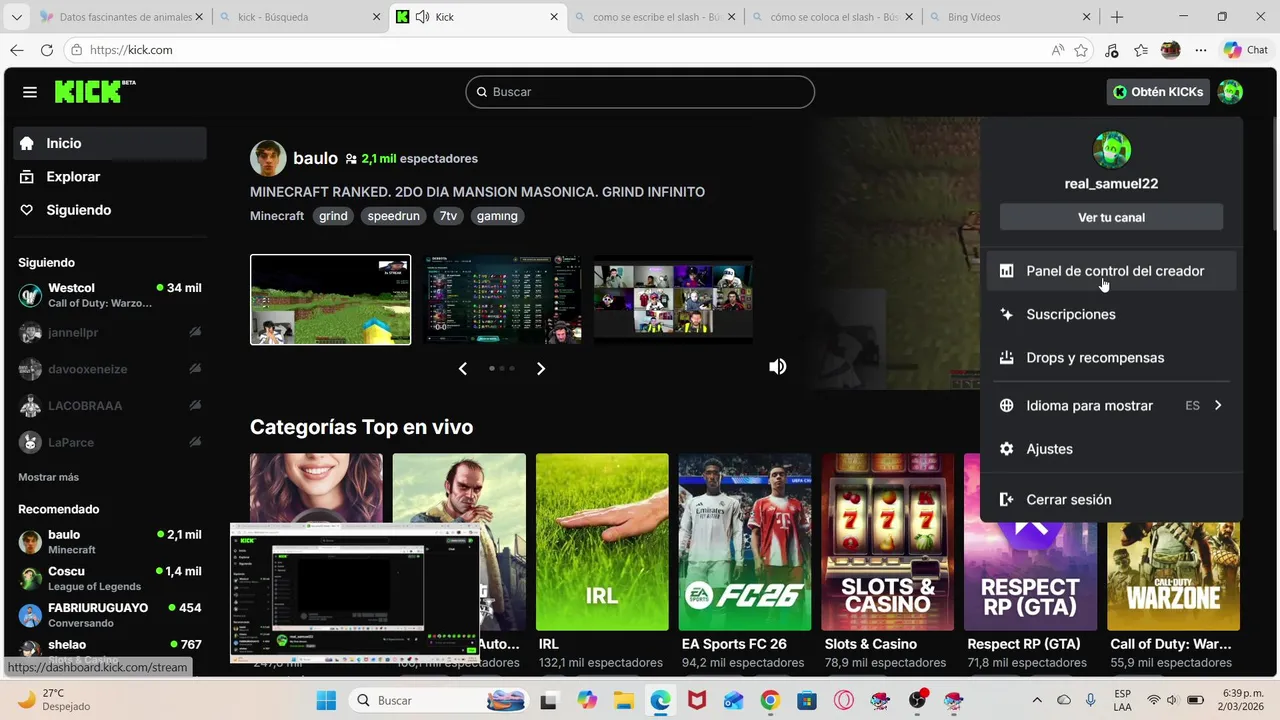Switch to Bing Videos tab
Viewport: 1280px width, 720px height.
tap(1012, 17)
